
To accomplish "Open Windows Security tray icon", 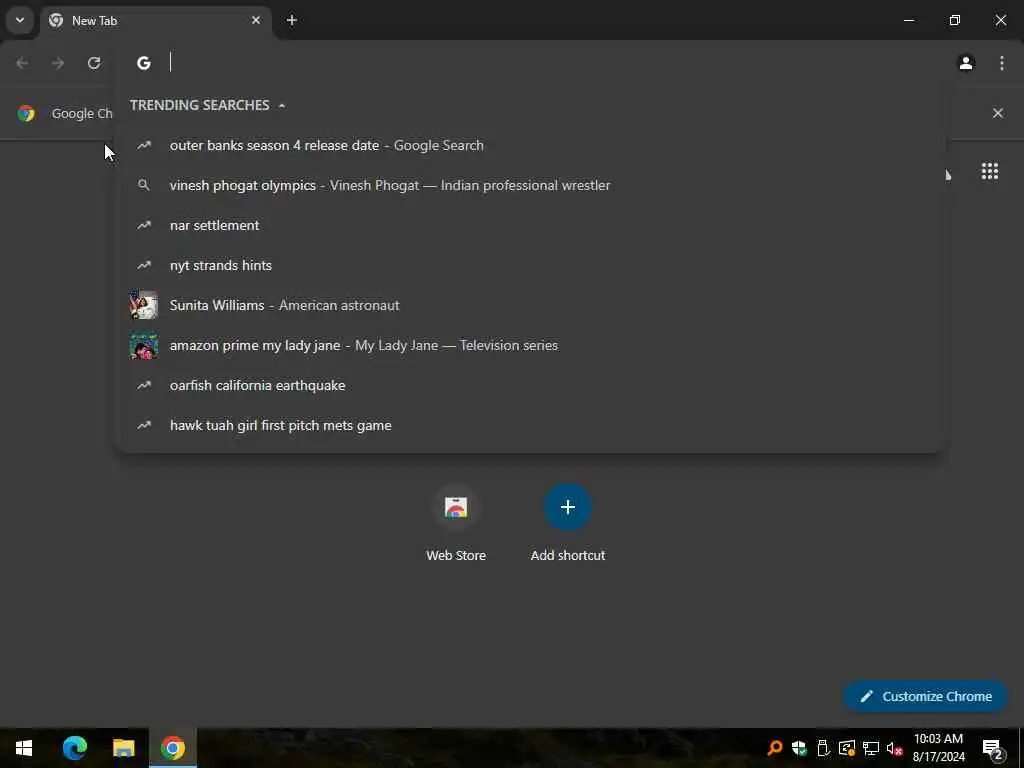I will [x=799, y=748].
